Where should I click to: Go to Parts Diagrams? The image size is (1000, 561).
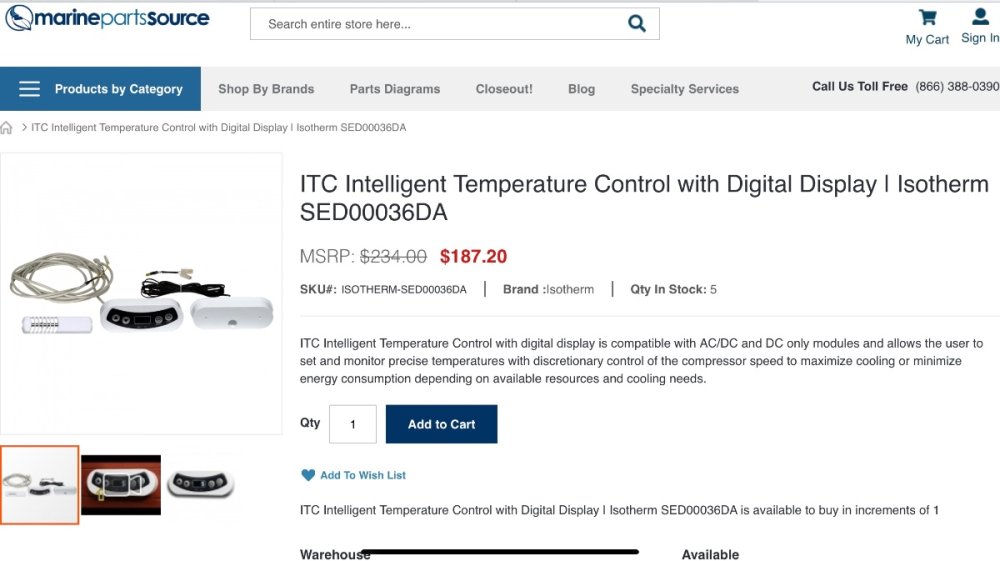(395, 89)
